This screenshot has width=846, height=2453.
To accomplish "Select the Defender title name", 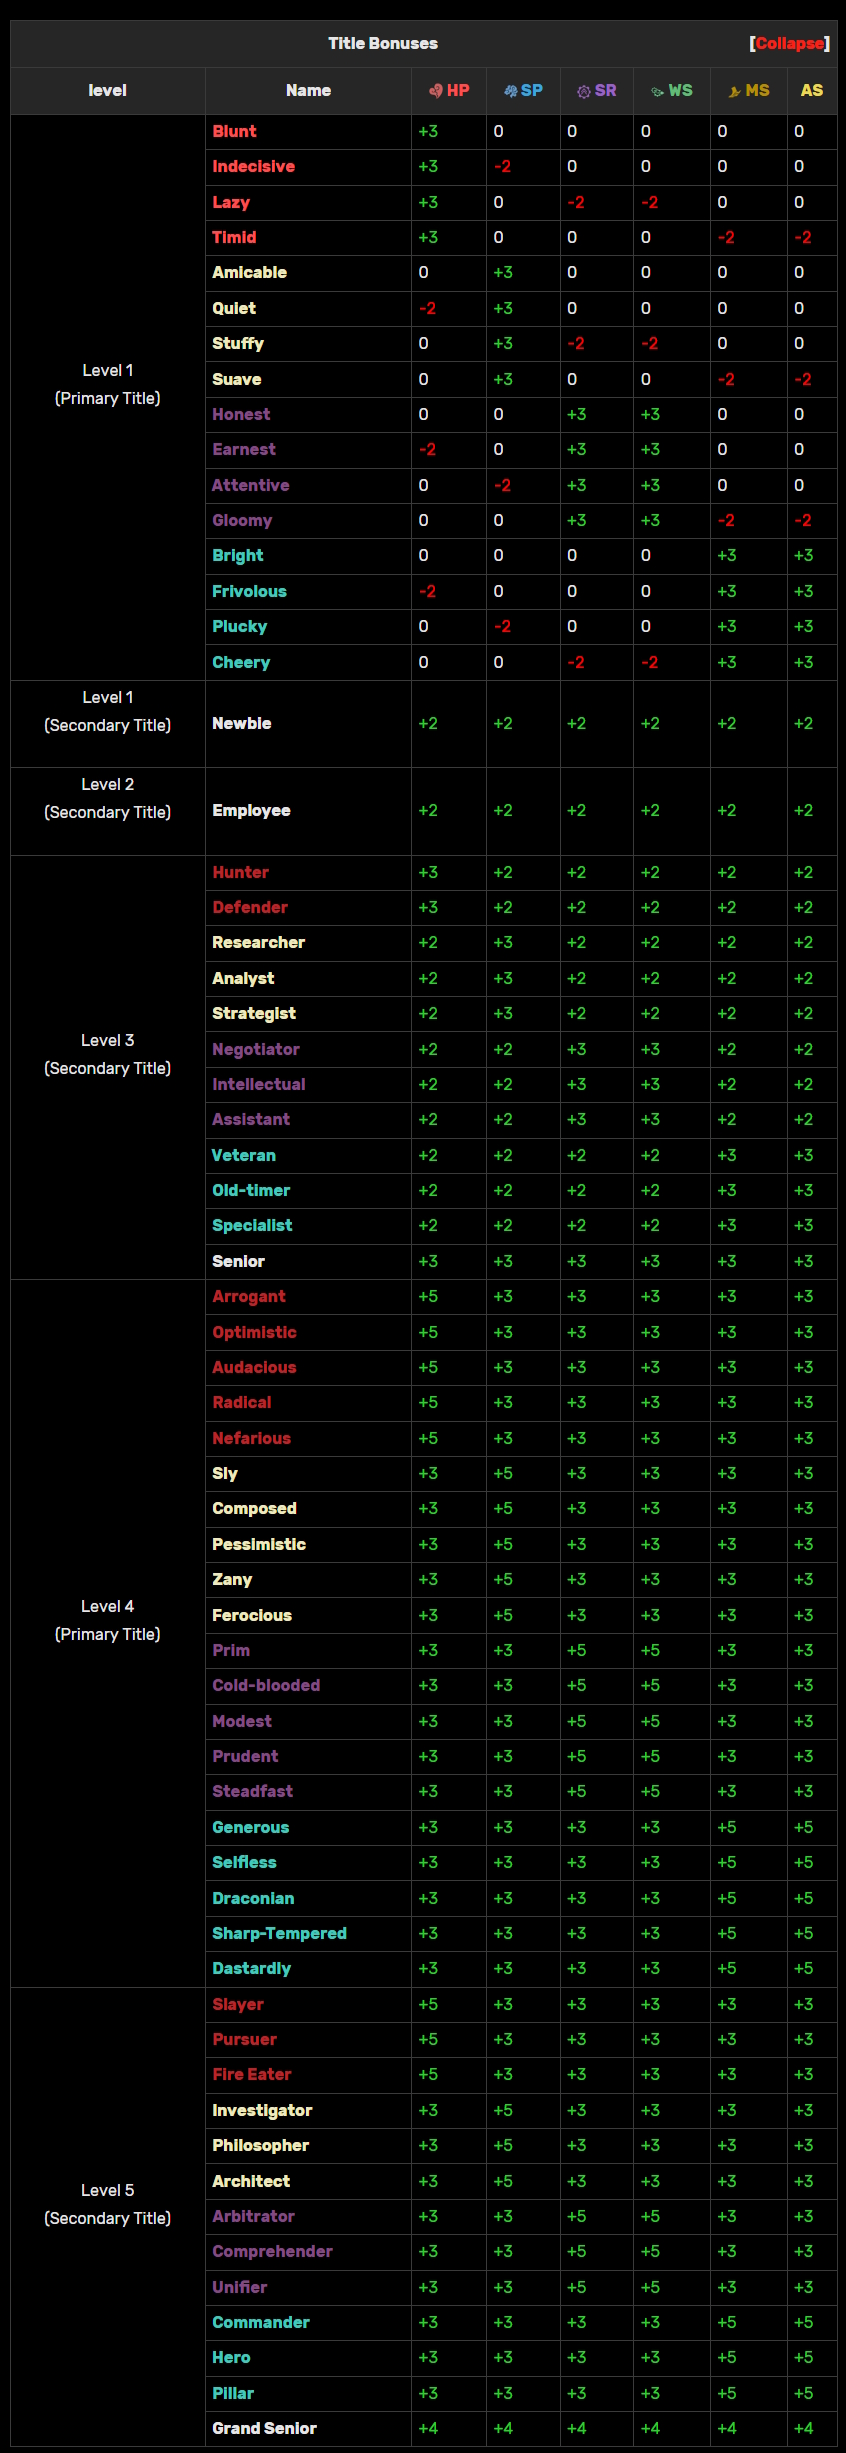I will click(250, 908).
